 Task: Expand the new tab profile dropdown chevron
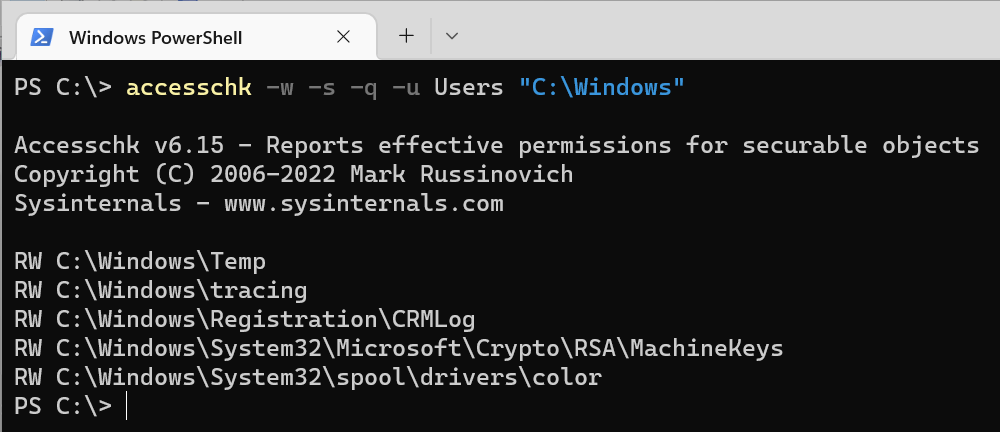pos(452,36)
